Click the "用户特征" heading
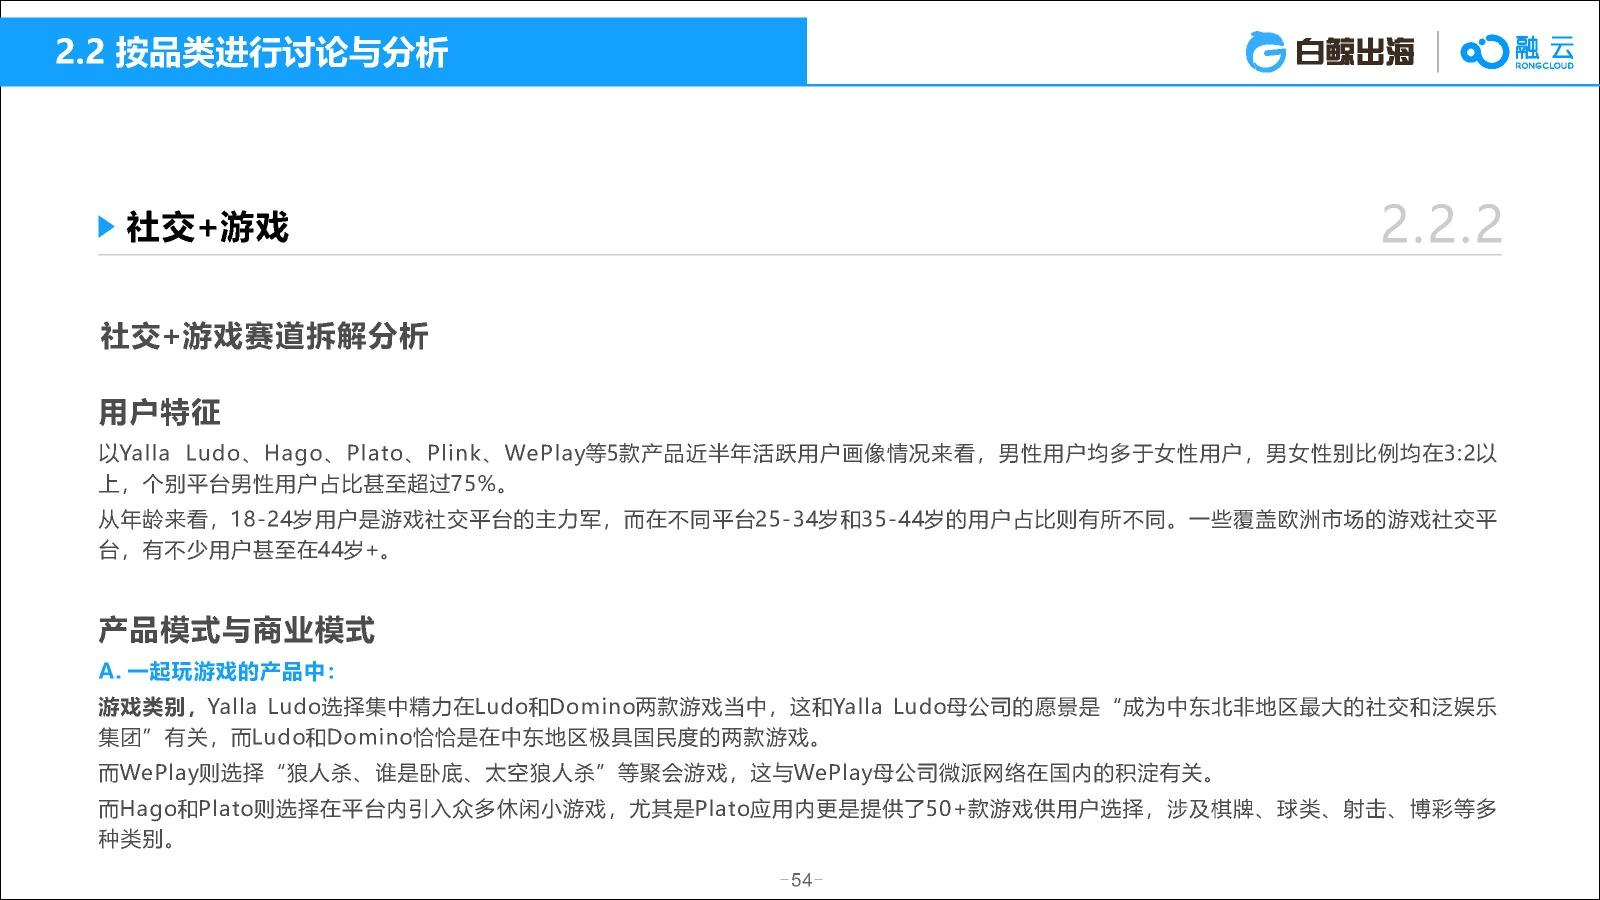The height and width of the screenshot is (900, 1600). pos(160,411)
